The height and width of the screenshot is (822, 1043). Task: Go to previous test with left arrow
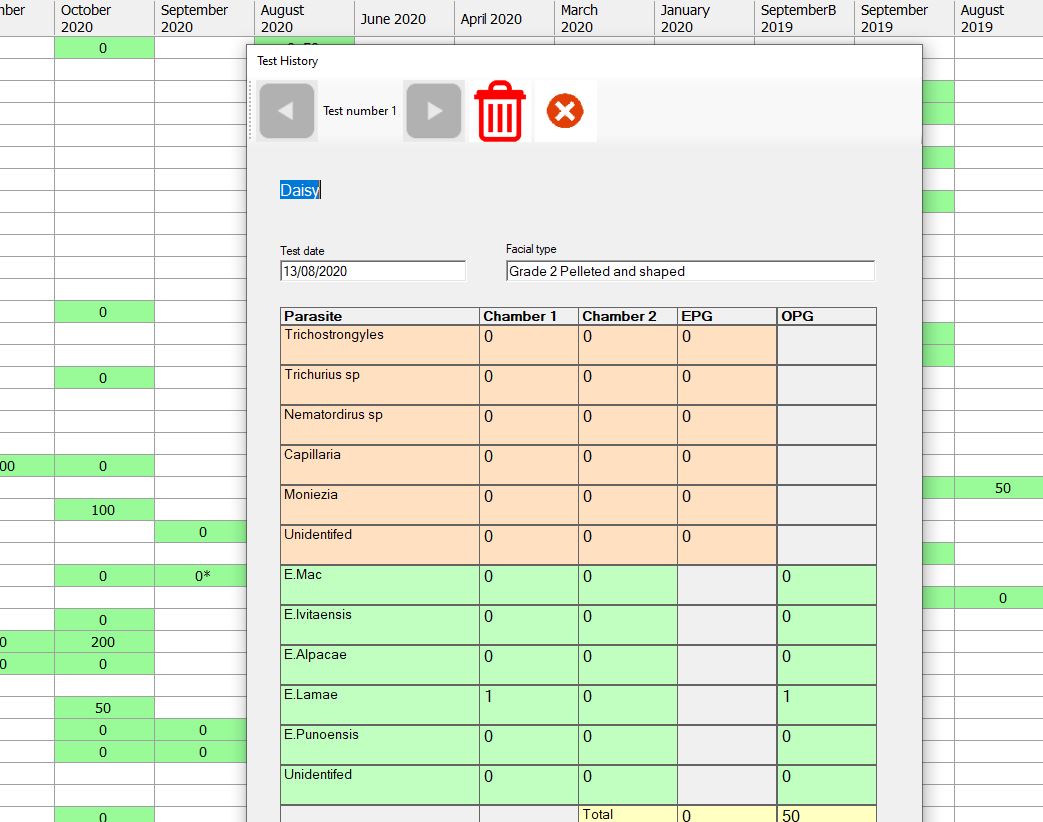[x=287, y=110]
